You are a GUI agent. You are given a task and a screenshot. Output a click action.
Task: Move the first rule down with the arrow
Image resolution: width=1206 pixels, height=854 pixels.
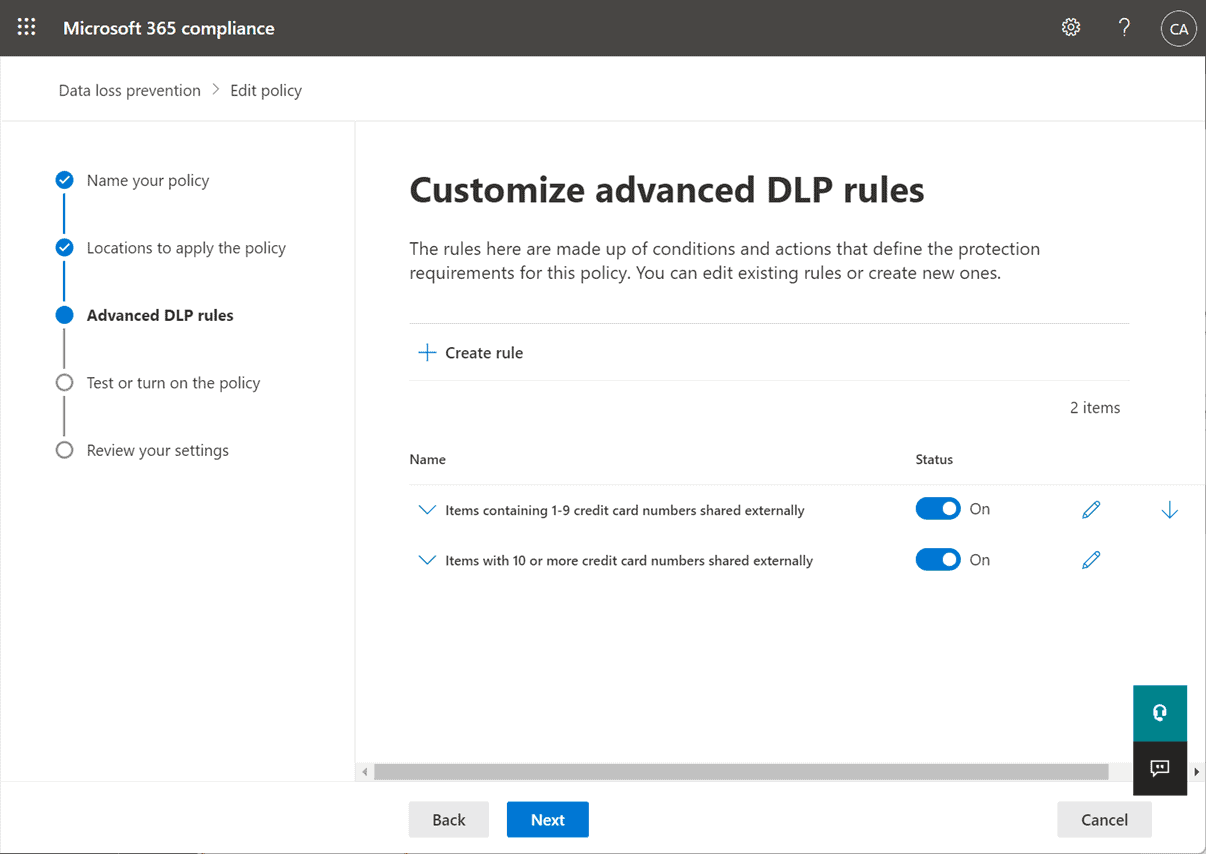1169,509
